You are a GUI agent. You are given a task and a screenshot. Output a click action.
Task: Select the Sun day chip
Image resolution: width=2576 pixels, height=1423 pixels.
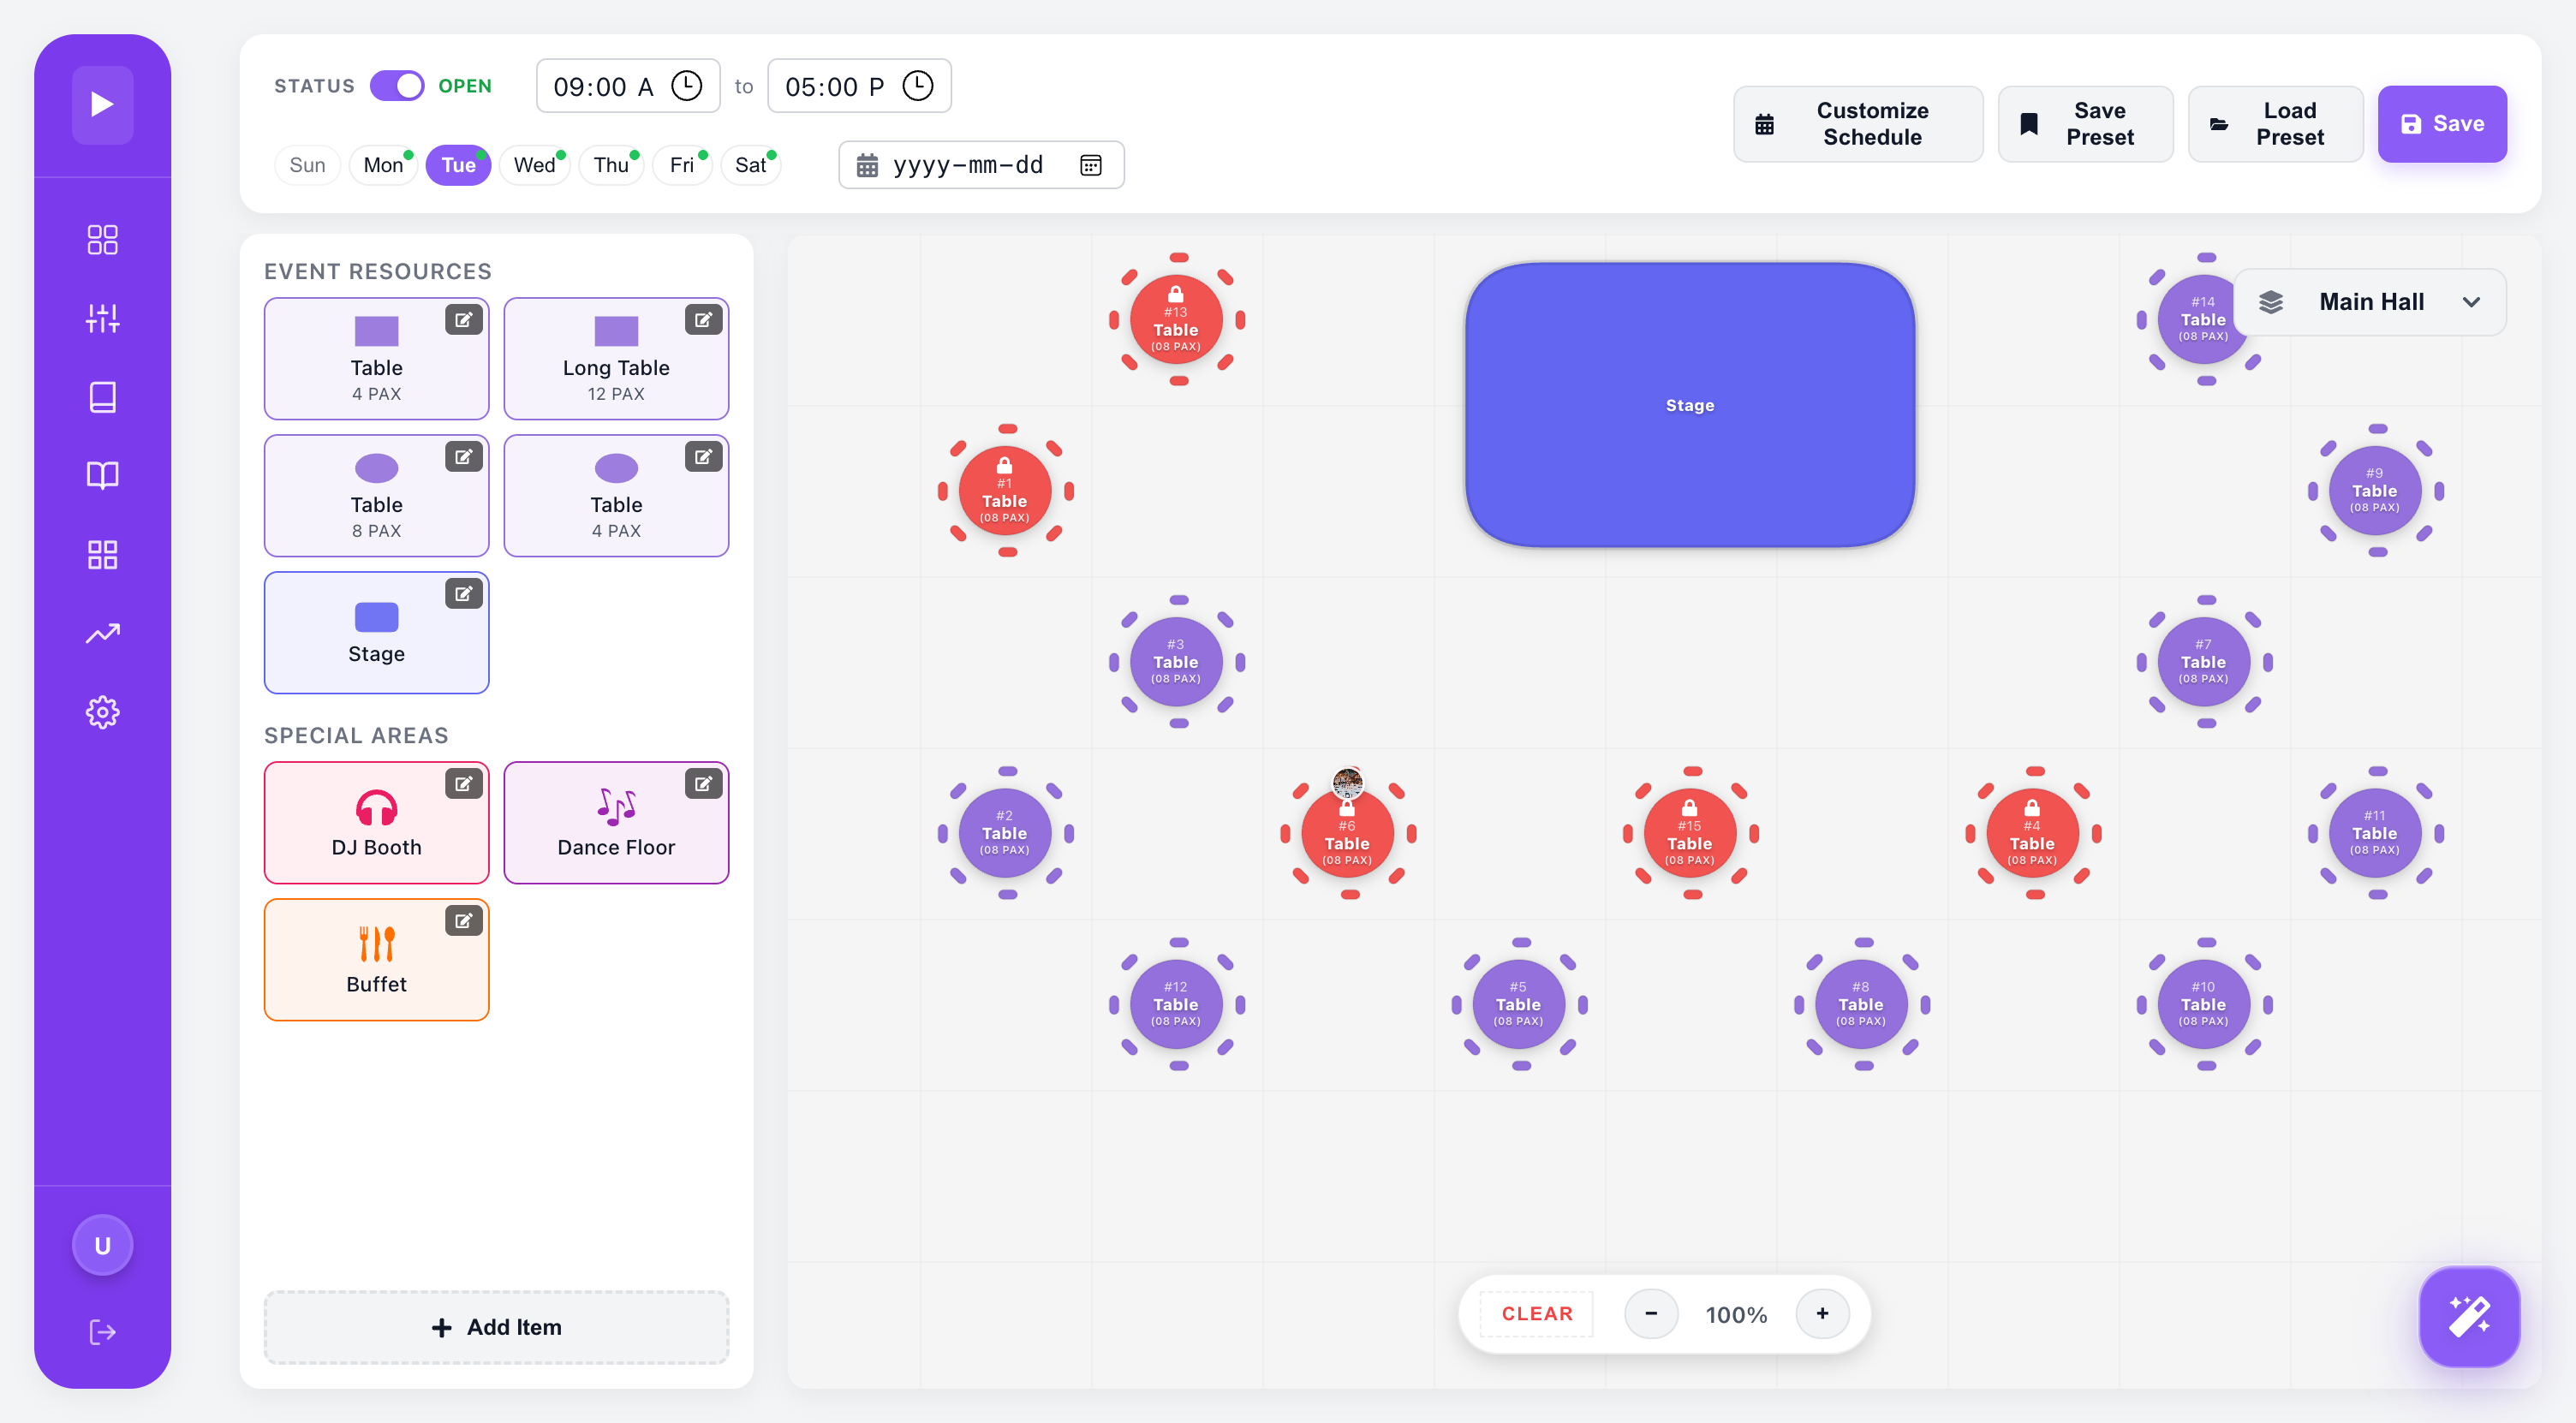[307, 165]
